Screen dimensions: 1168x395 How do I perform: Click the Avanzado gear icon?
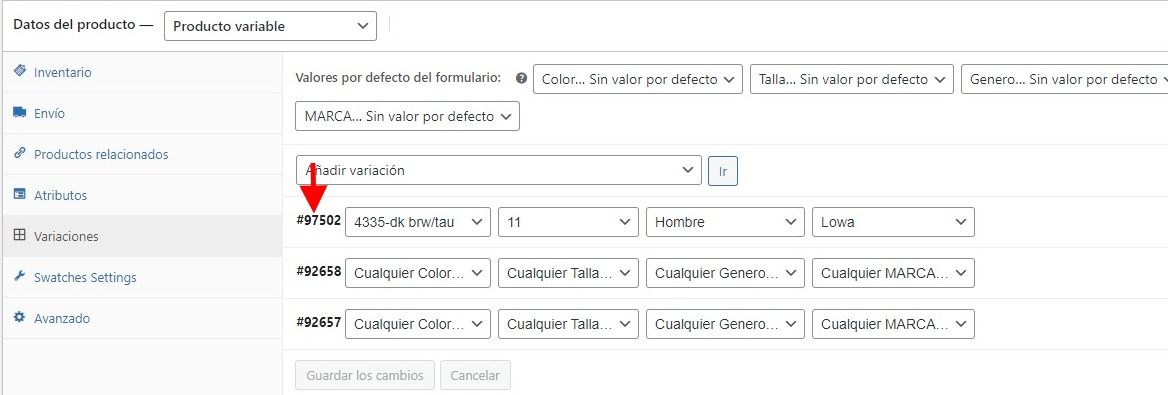coord(20,317)
